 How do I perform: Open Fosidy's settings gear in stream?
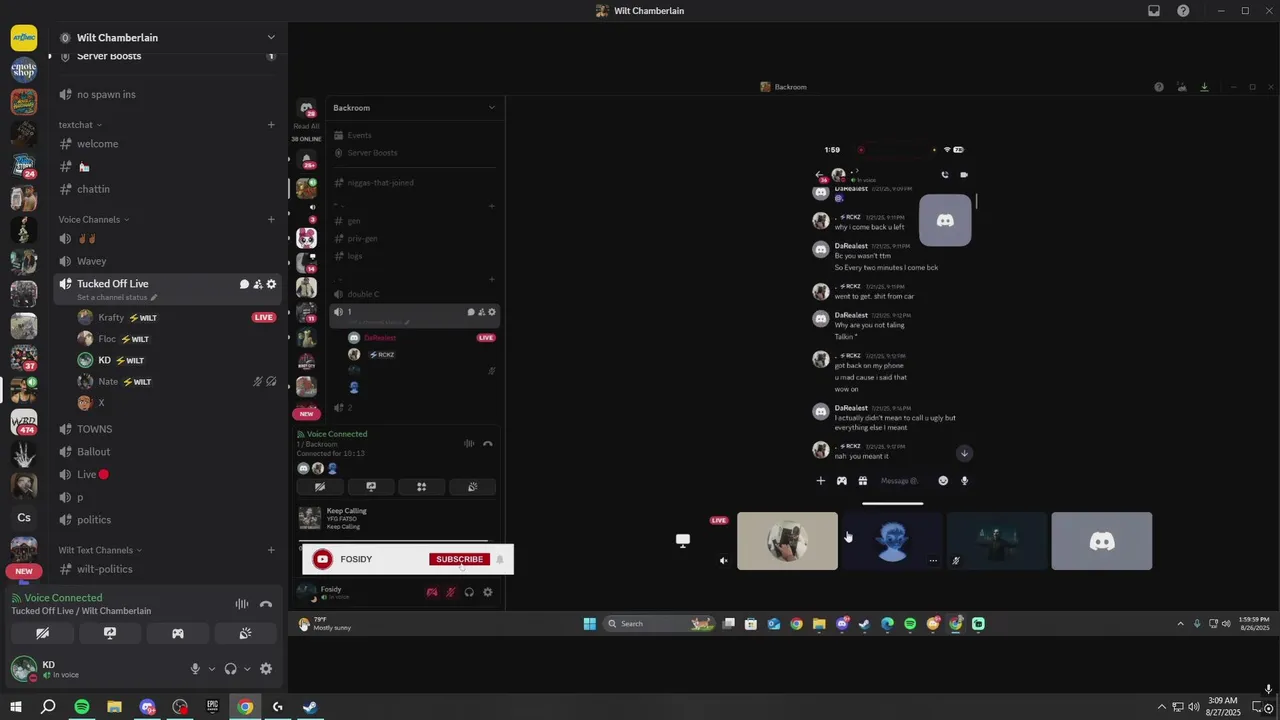[488, 593]
